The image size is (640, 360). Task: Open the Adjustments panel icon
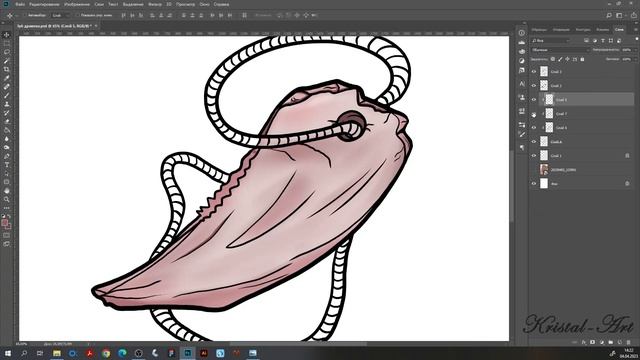pyautogui.click(x=522, y=60)
